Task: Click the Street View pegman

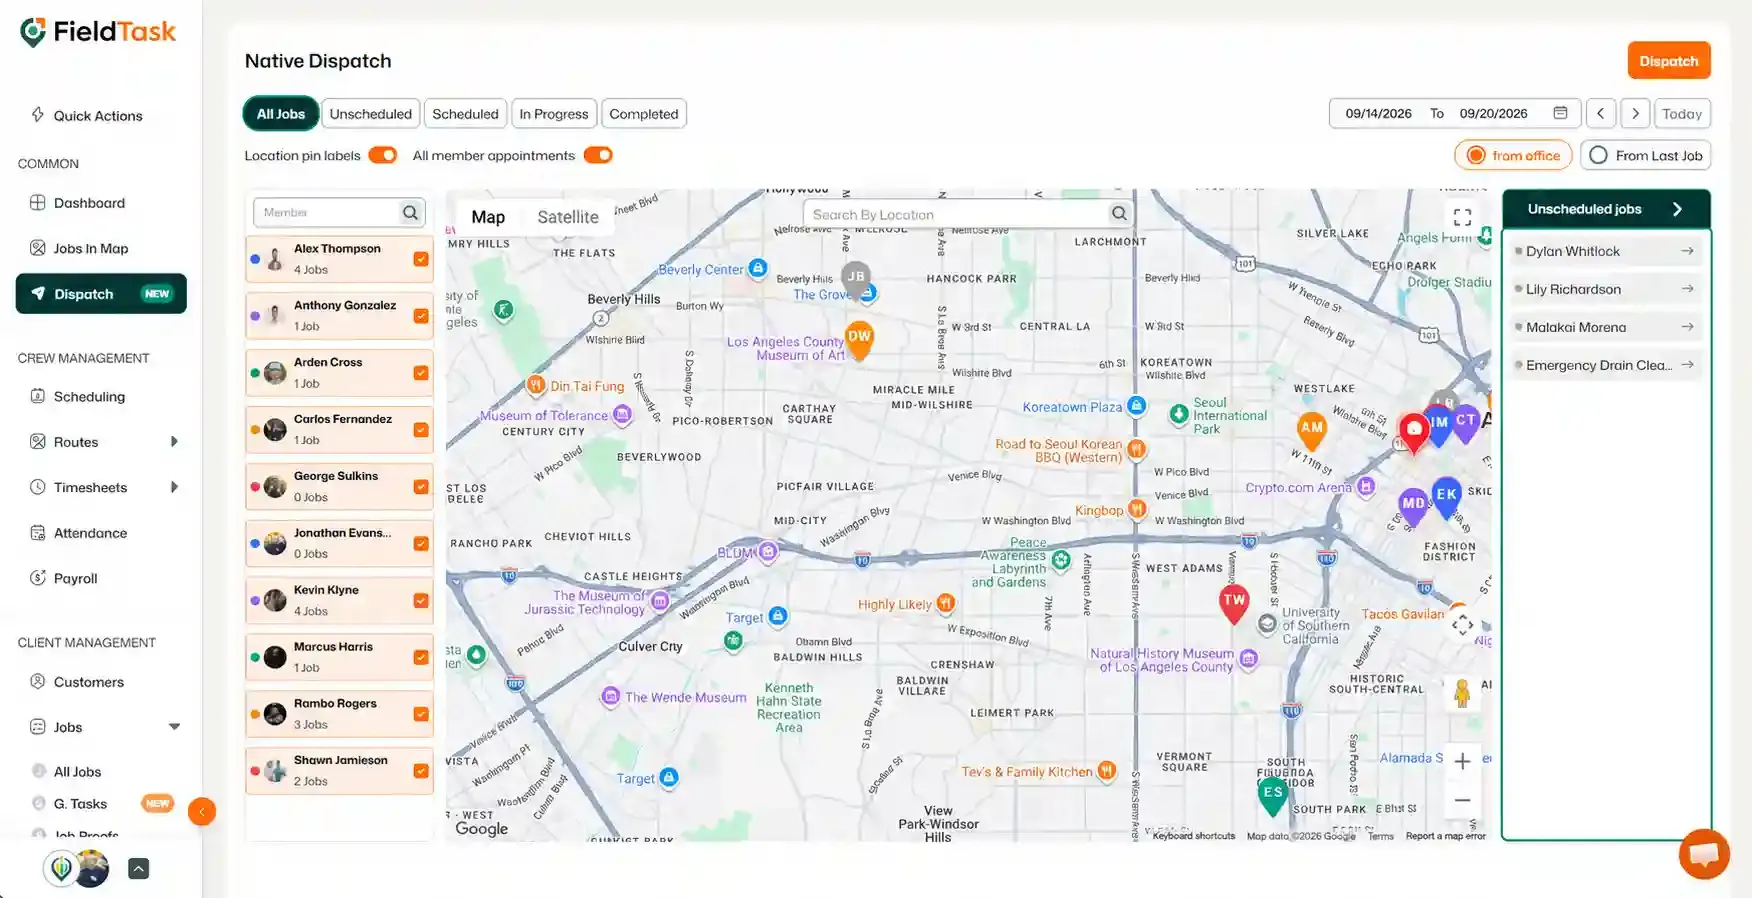Action: pyautogui.click(x=1462, y=692)
